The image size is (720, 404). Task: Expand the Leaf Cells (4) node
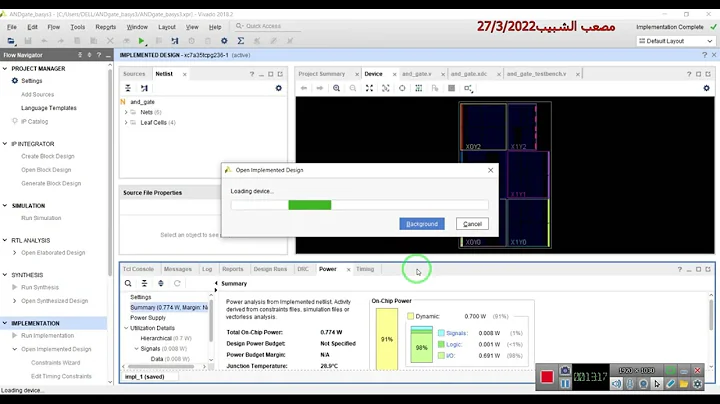pos(126,123)
